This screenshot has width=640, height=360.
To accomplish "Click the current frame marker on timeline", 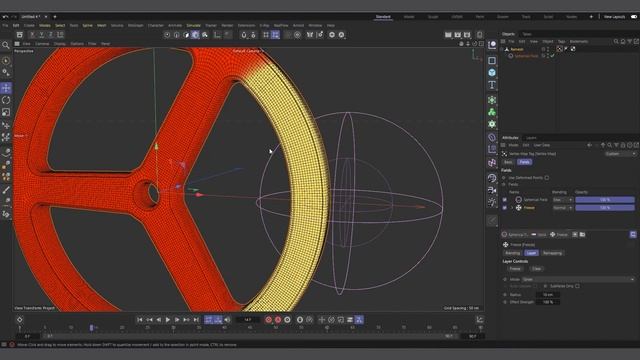I will coord(91,327).
